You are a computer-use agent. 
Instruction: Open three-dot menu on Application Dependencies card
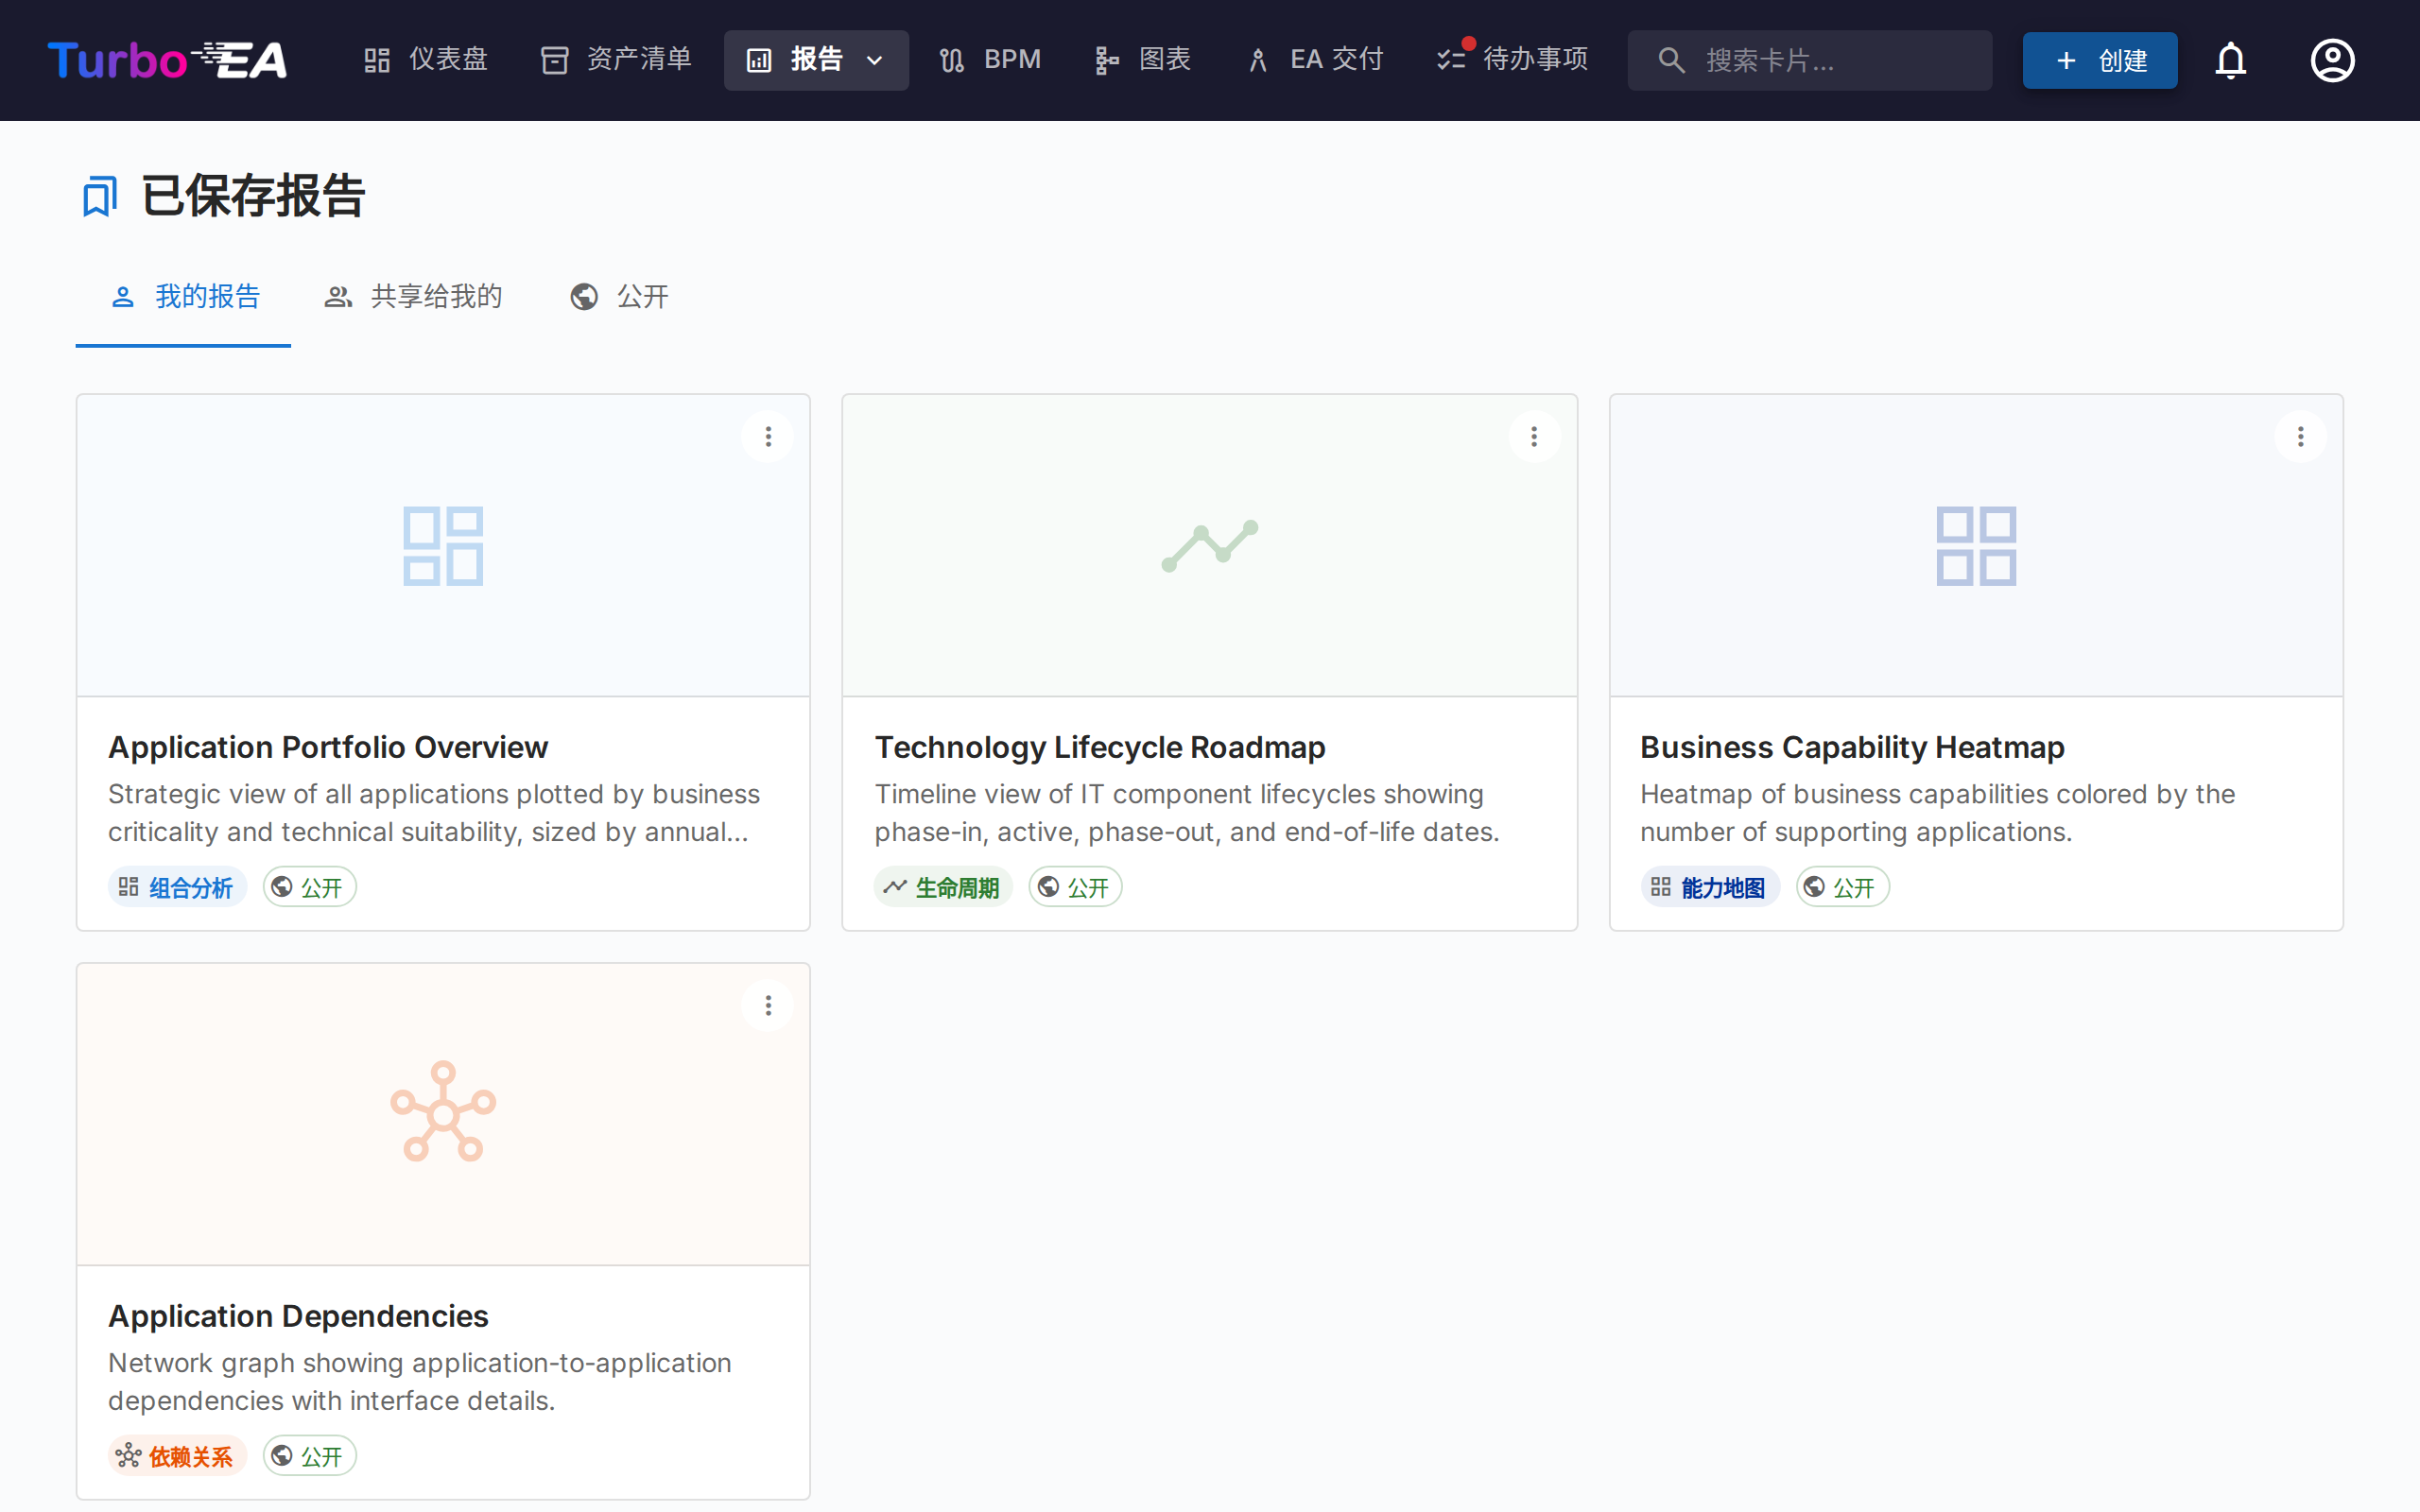click(x=768, y=1006)
